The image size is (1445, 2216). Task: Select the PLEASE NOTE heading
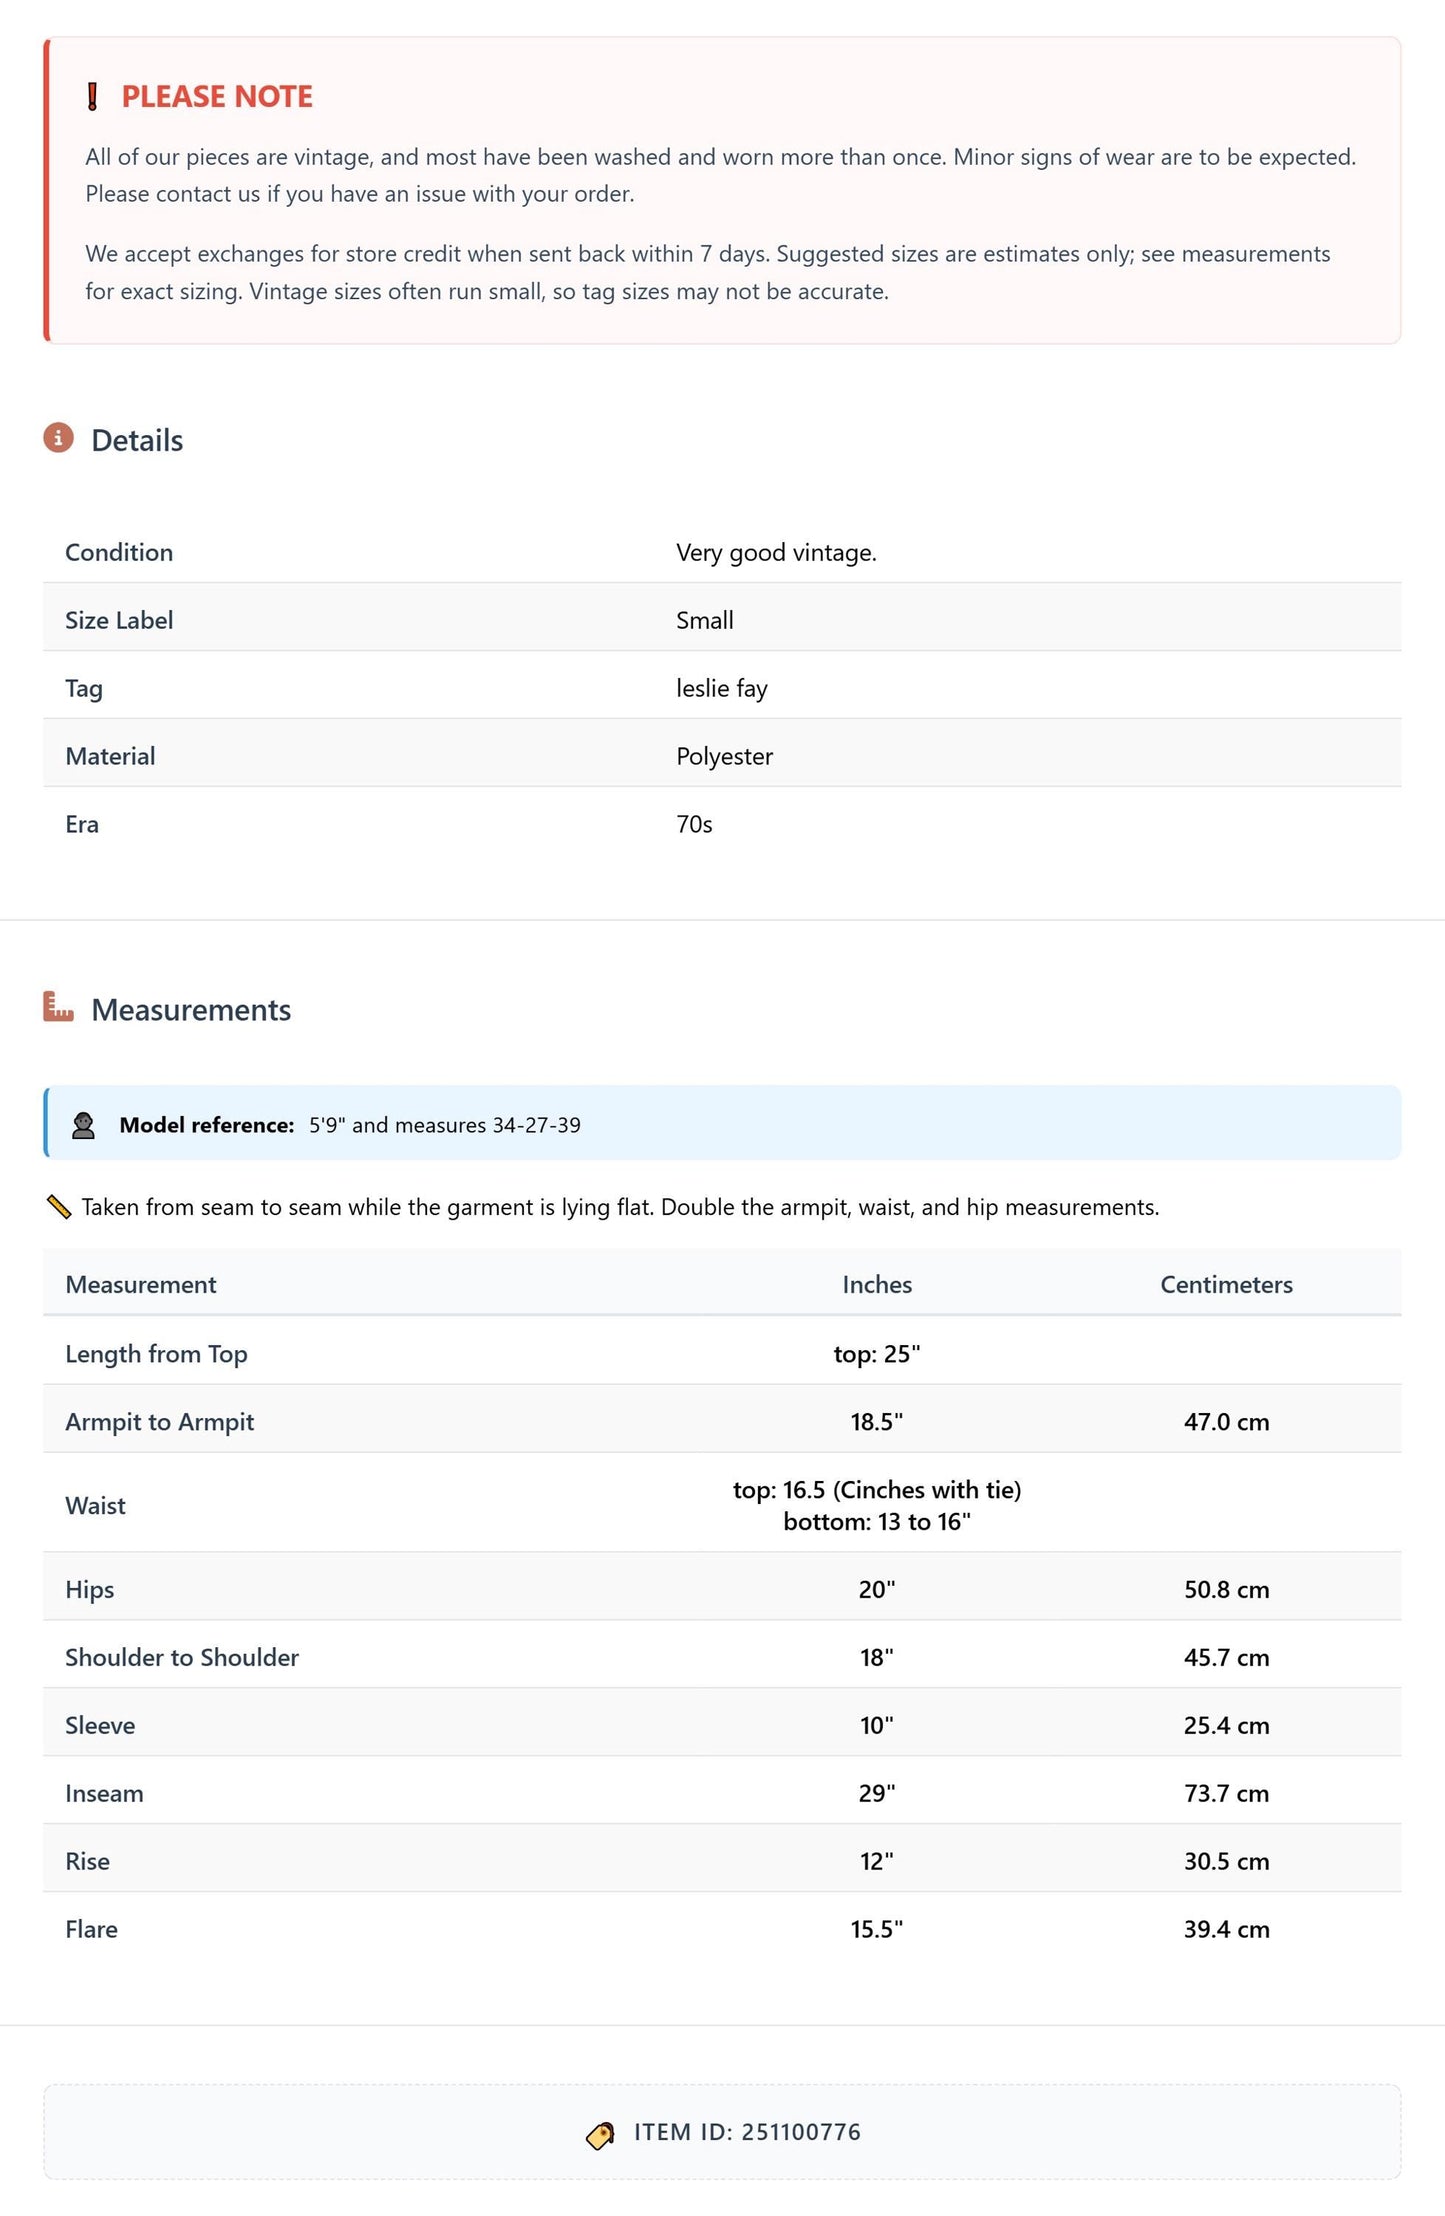(217, 96)
